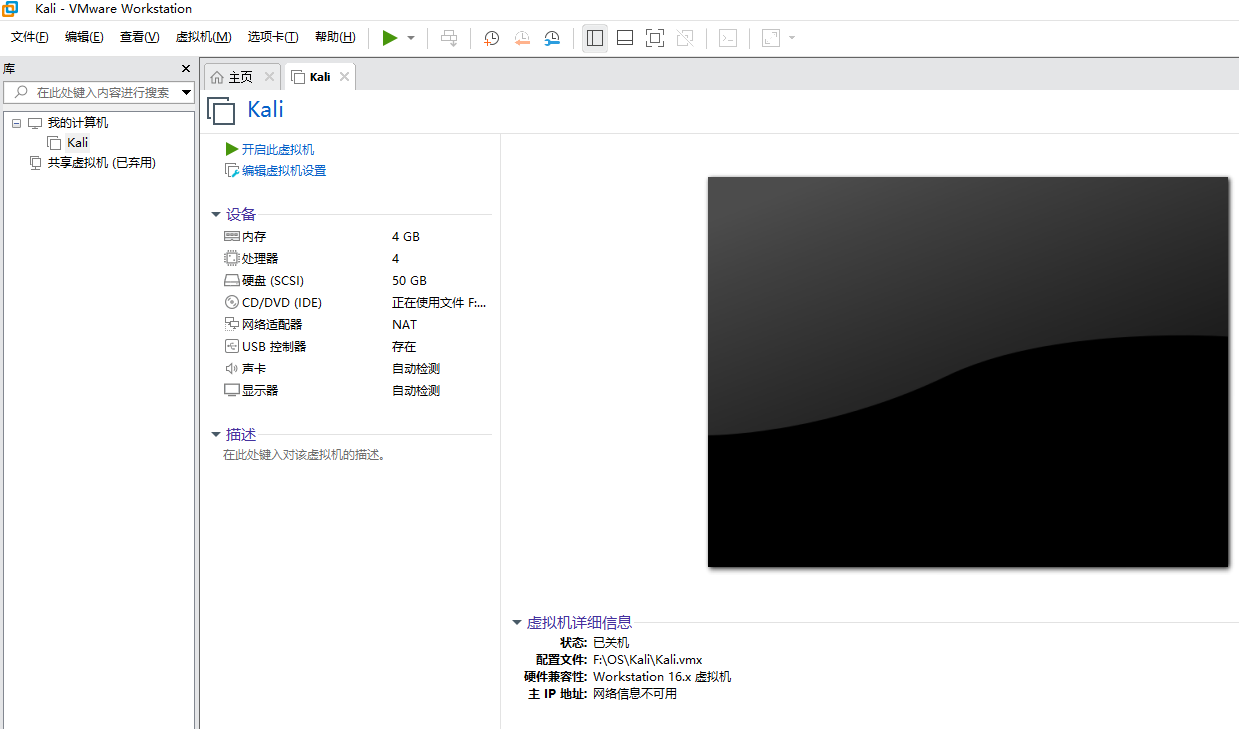Toggle the thumbnail bar view icon
Image resolution: width=1239 pixels, height=729 pixels.
pyautogui.click(x=625, y=38)
